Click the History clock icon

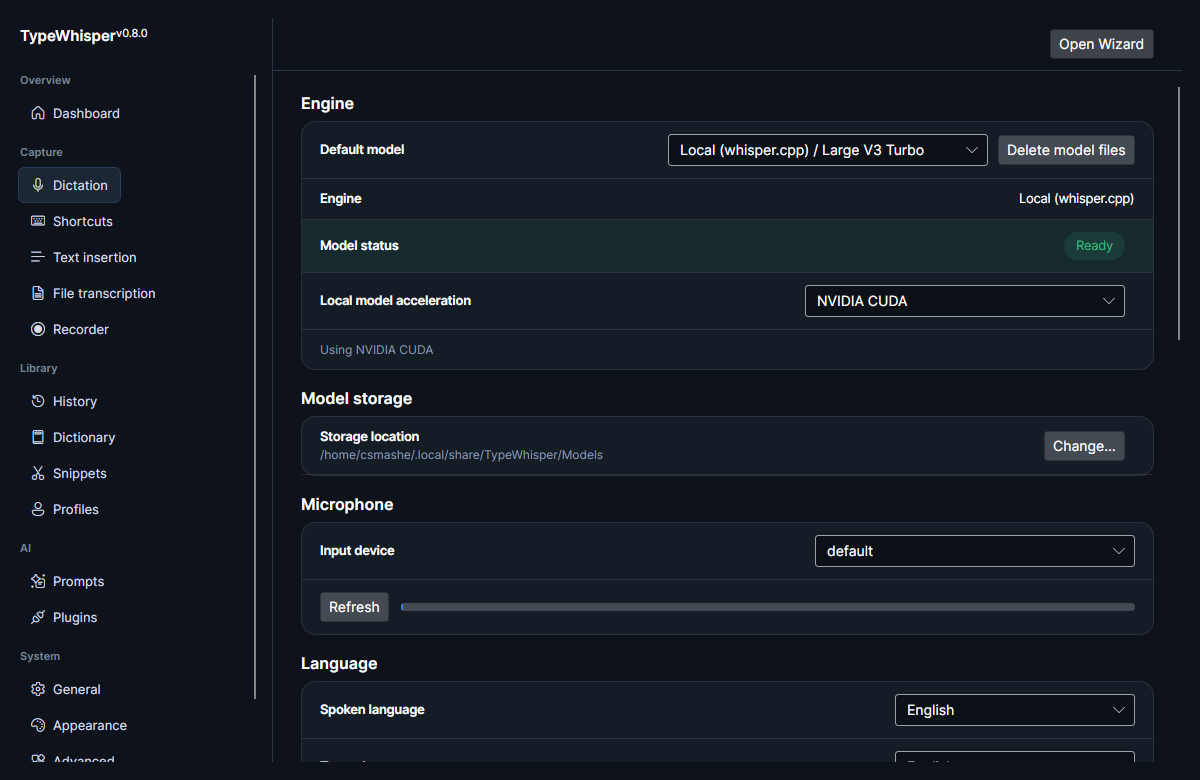tap(38, 401)
